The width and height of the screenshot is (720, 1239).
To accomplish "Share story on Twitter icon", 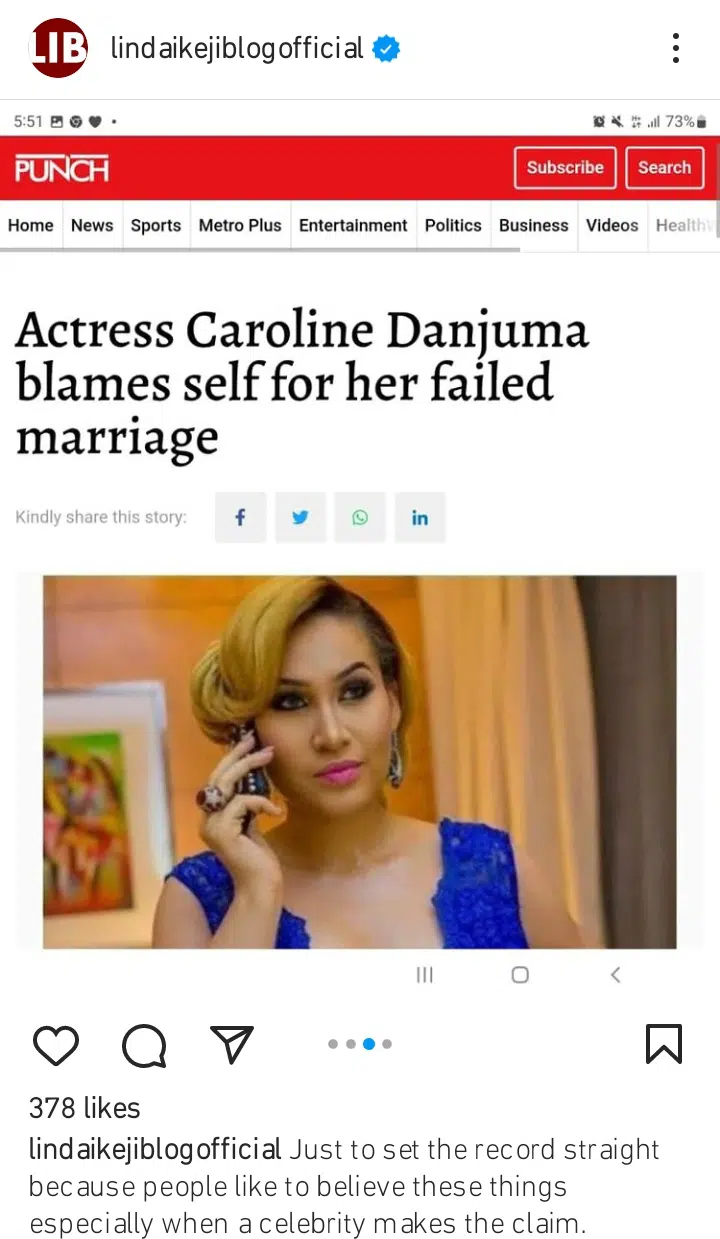I will [300, 517].
